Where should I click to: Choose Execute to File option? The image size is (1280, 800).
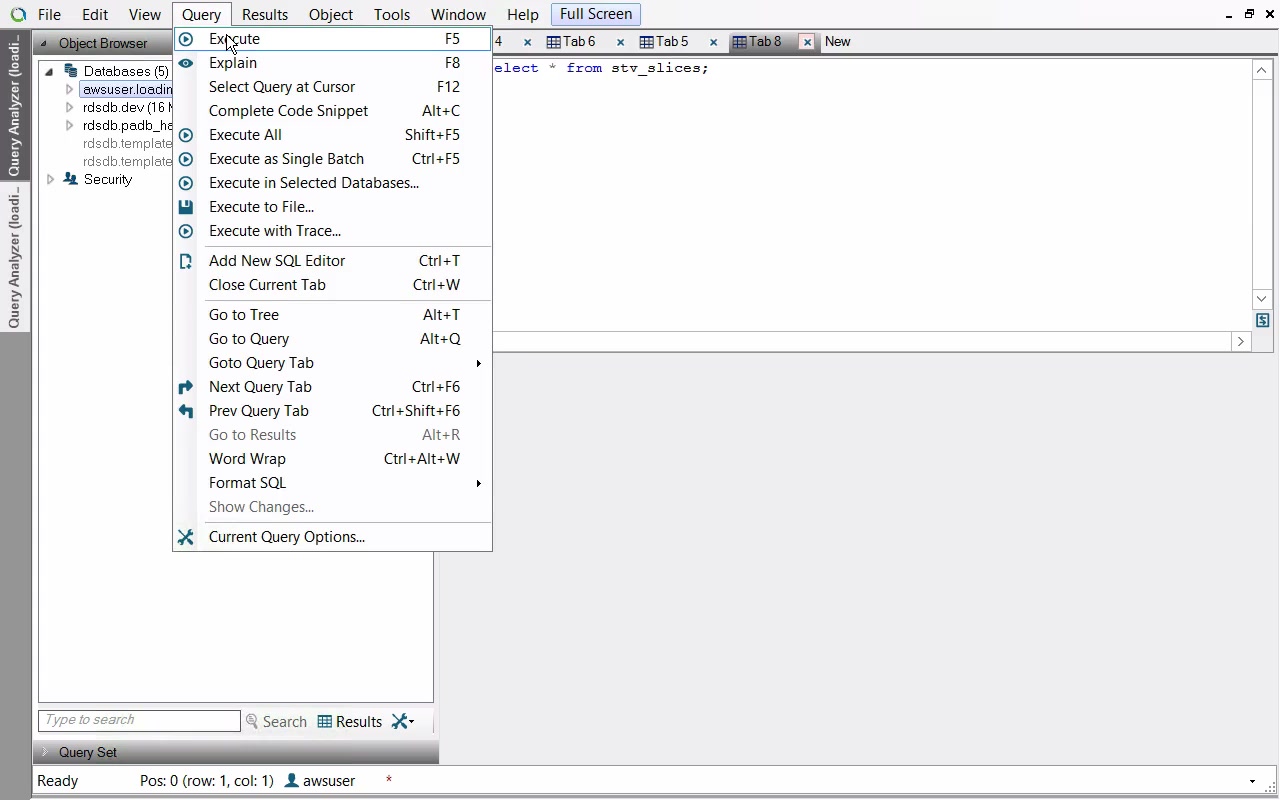[x=333, y=207]
